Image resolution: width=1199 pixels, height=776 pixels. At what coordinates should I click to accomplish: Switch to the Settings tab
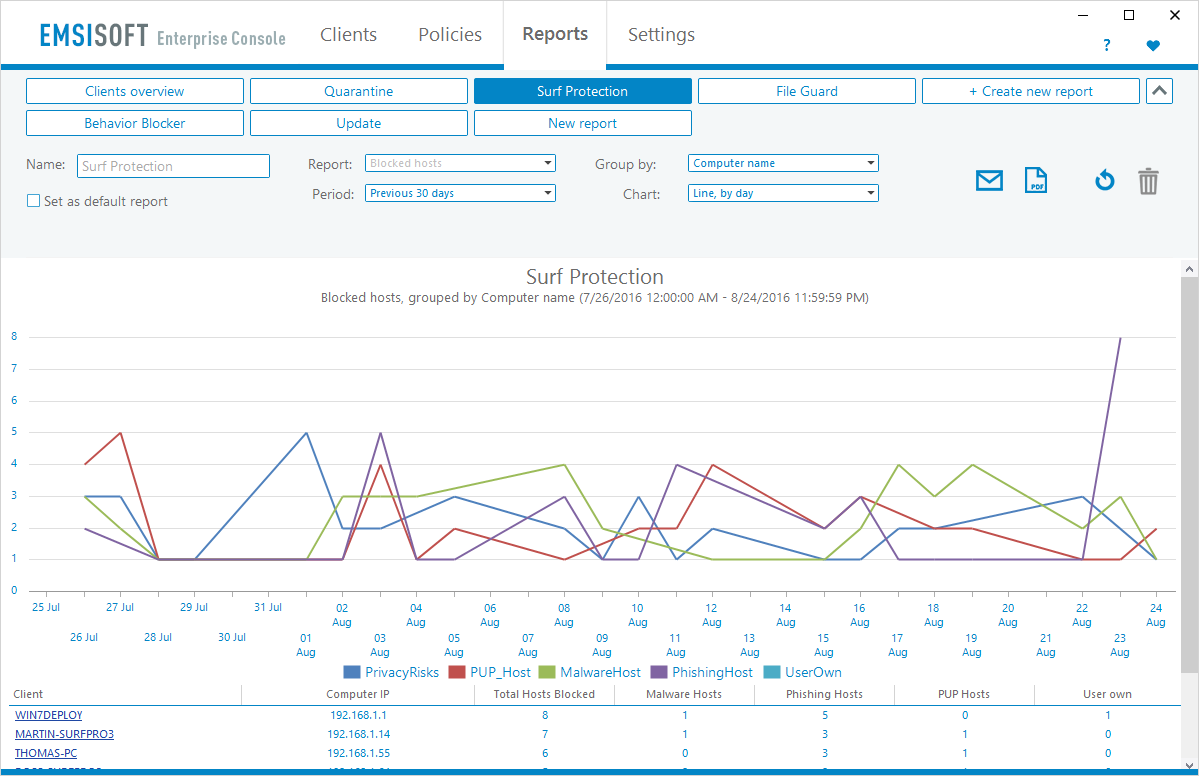click(661, 34)
